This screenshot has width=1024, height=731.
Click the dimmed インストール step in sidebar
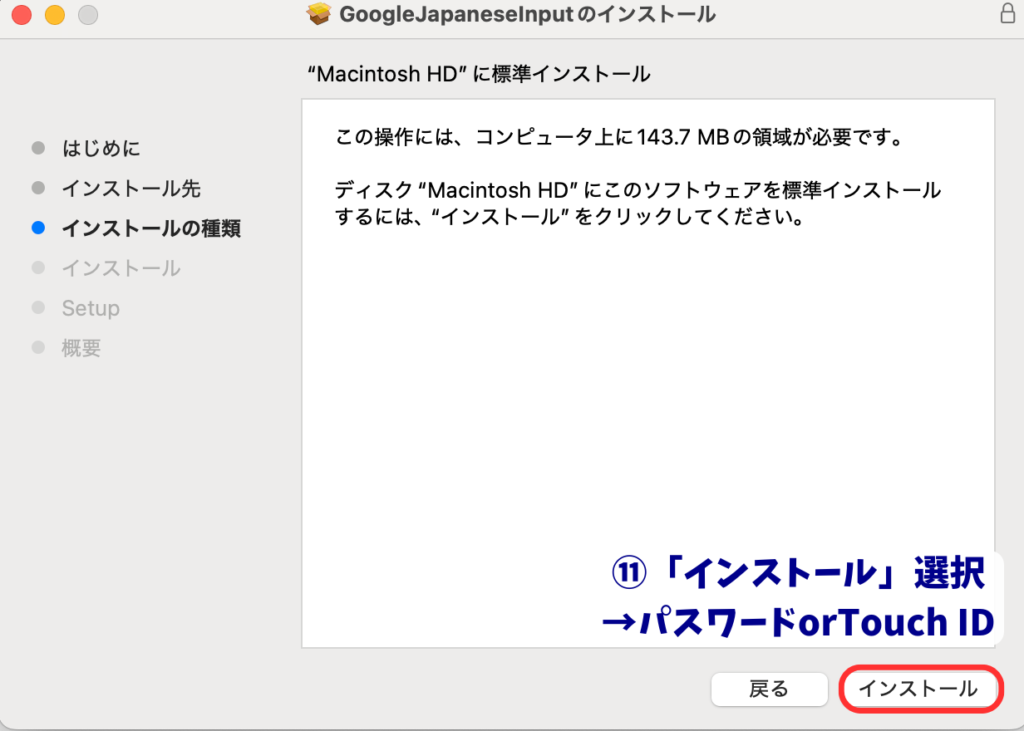121,268
